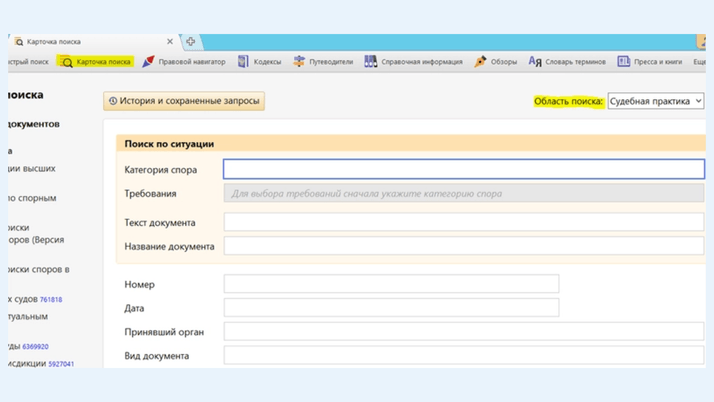Open Путеводители icon in toolbar

click(x=299, y=62)
